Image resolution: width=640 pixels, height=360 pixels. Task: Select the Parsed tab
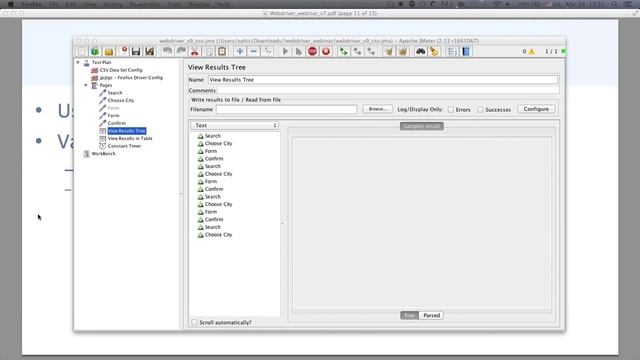click(431, 316)
